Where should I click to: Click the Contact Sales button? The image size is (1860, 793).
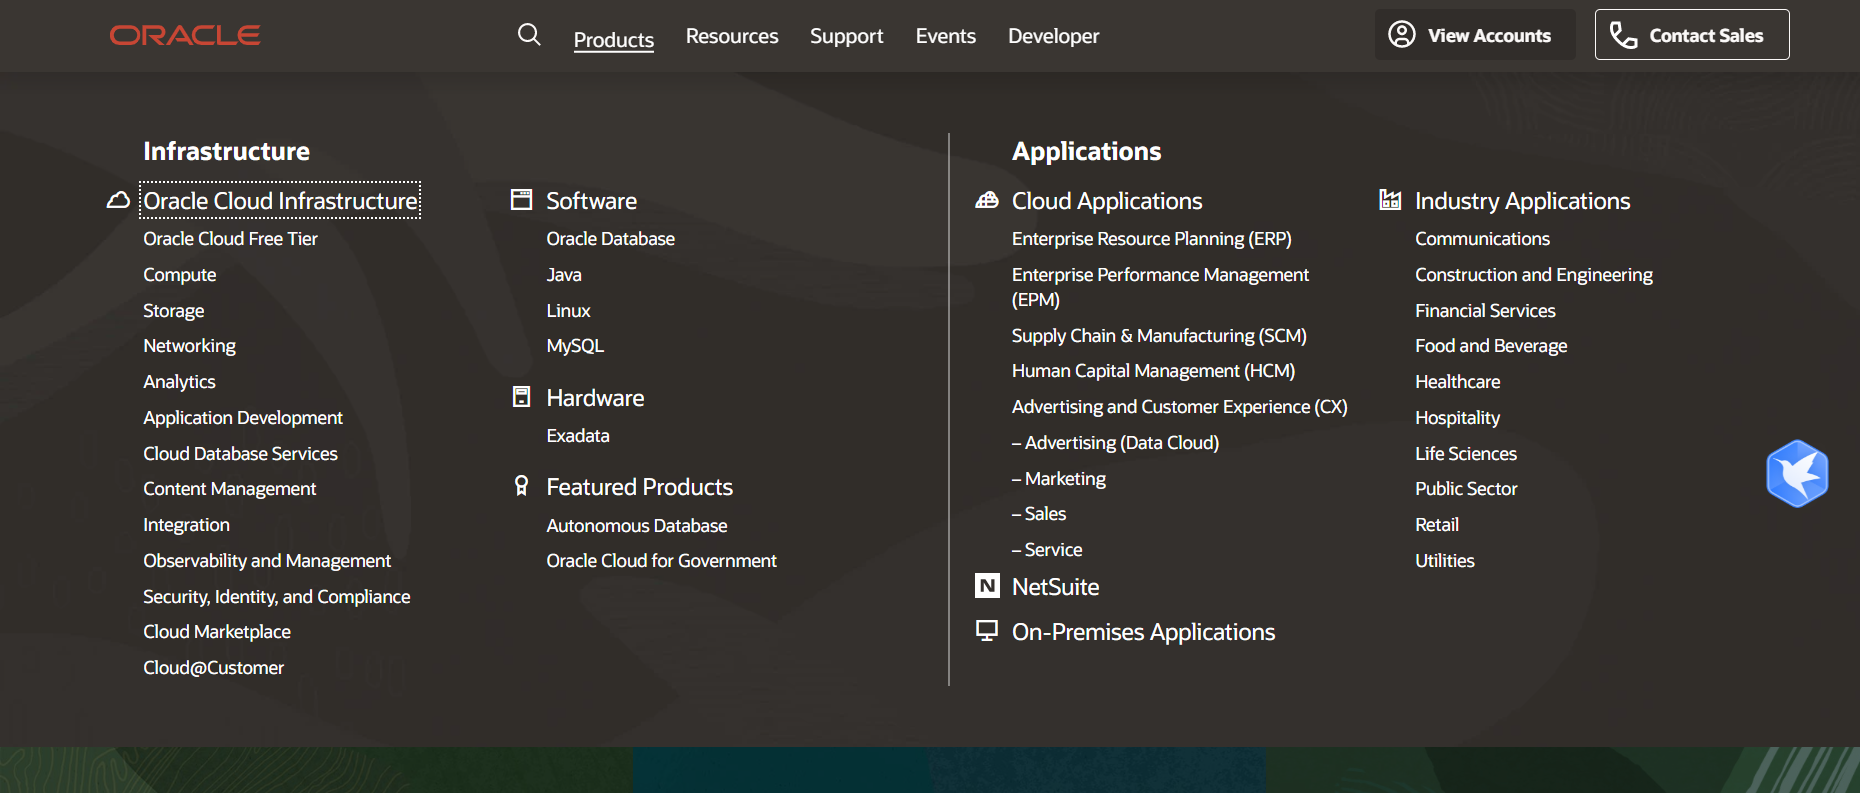click(x=1692, y=35)
